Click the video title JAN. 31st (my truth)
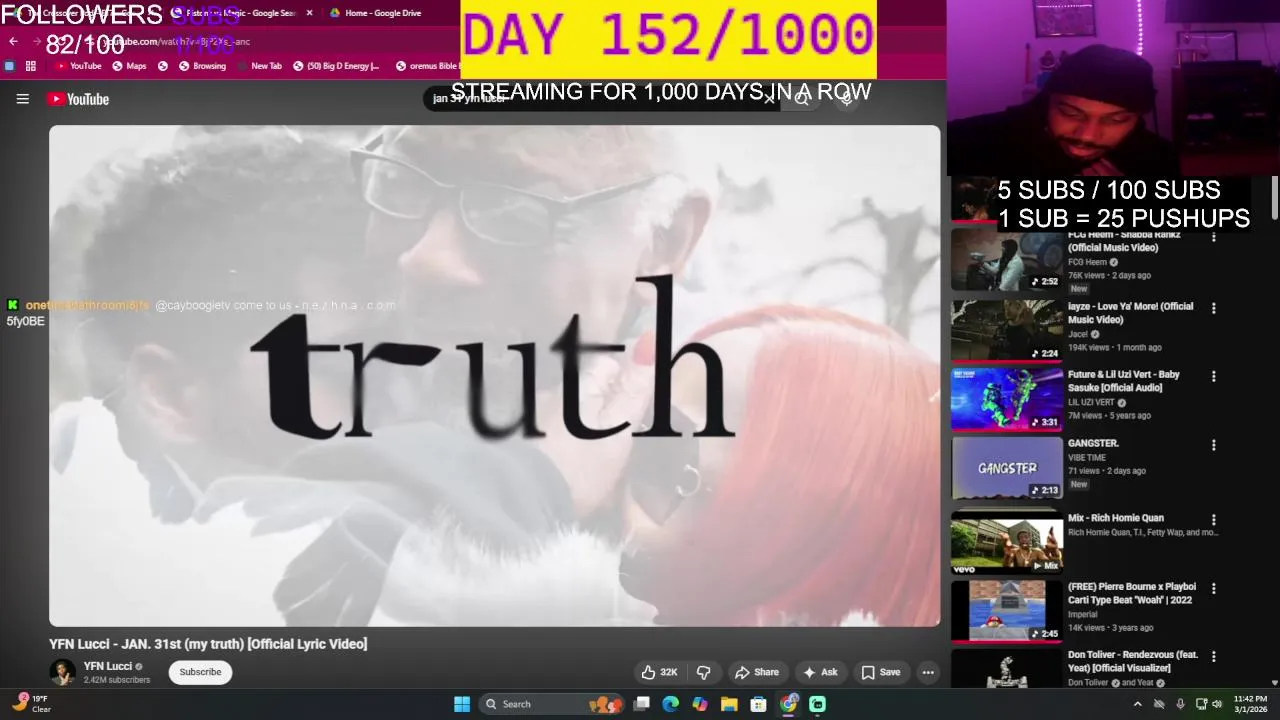 (208, 644)
